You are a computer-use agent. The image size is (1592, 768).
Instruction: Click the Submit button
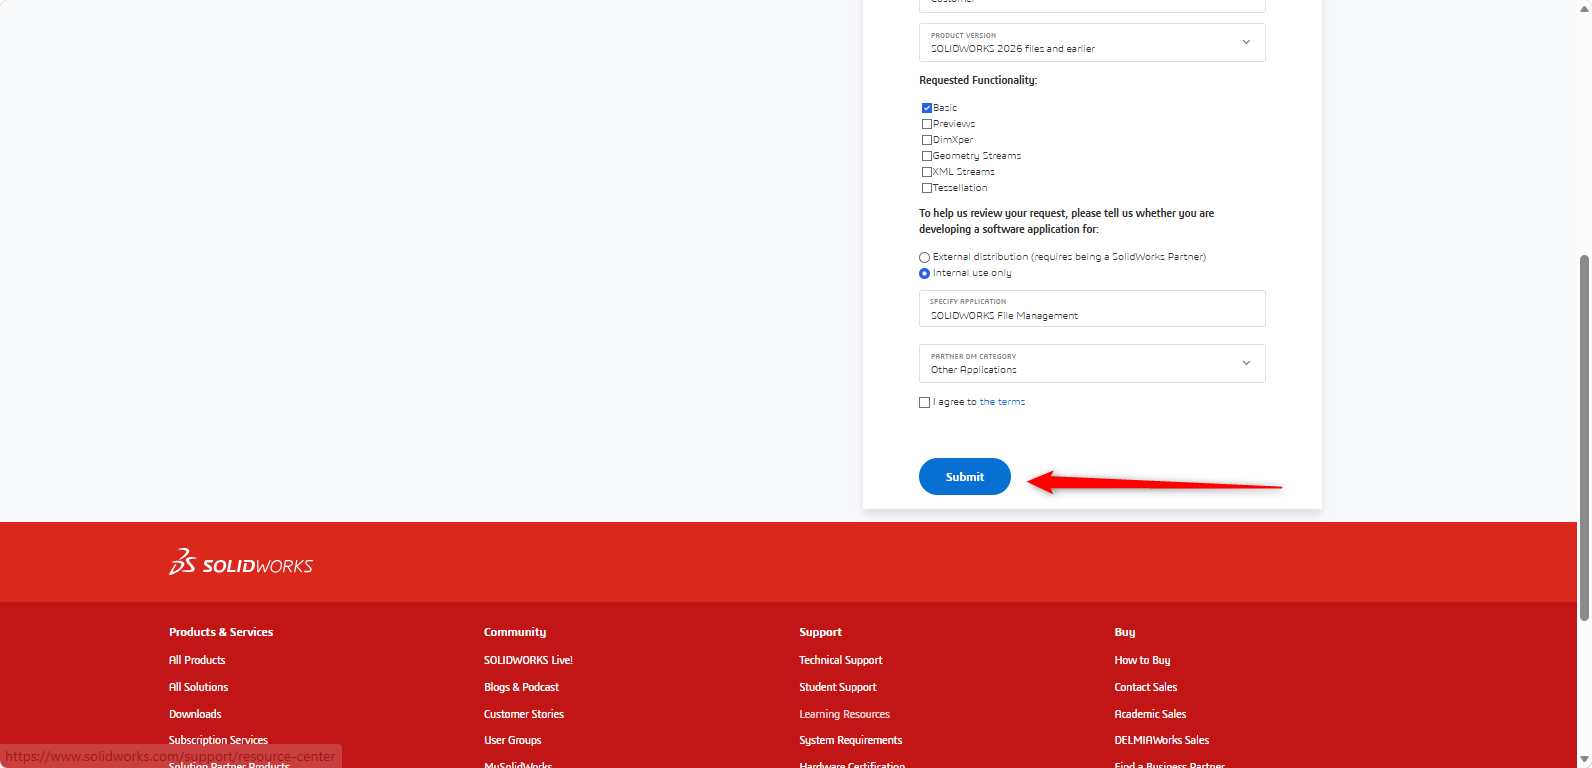pos(965,476)
